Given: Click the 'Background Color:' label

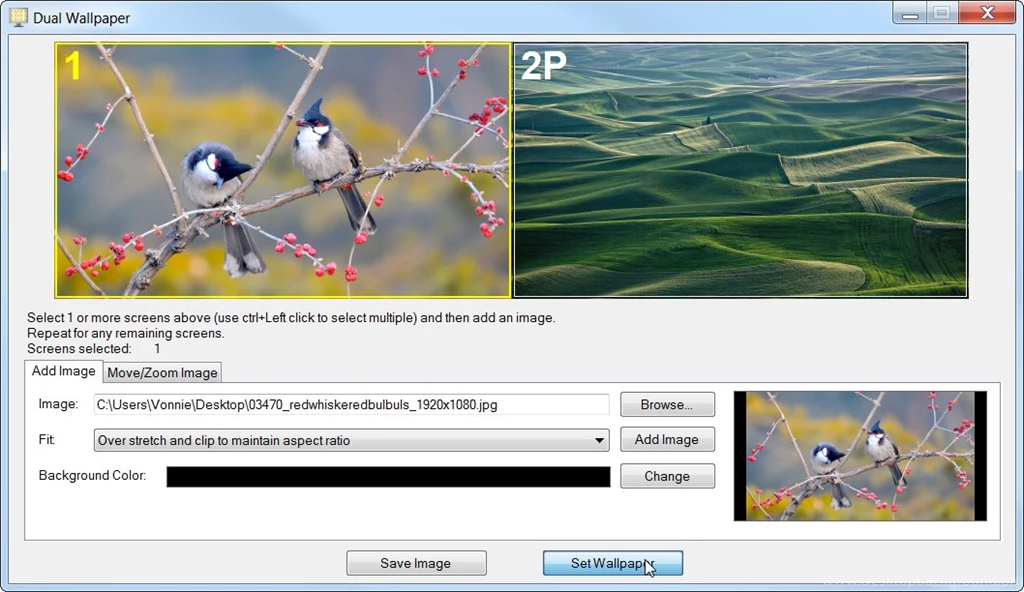Looking at the screenshot, I should coord(92,476).
